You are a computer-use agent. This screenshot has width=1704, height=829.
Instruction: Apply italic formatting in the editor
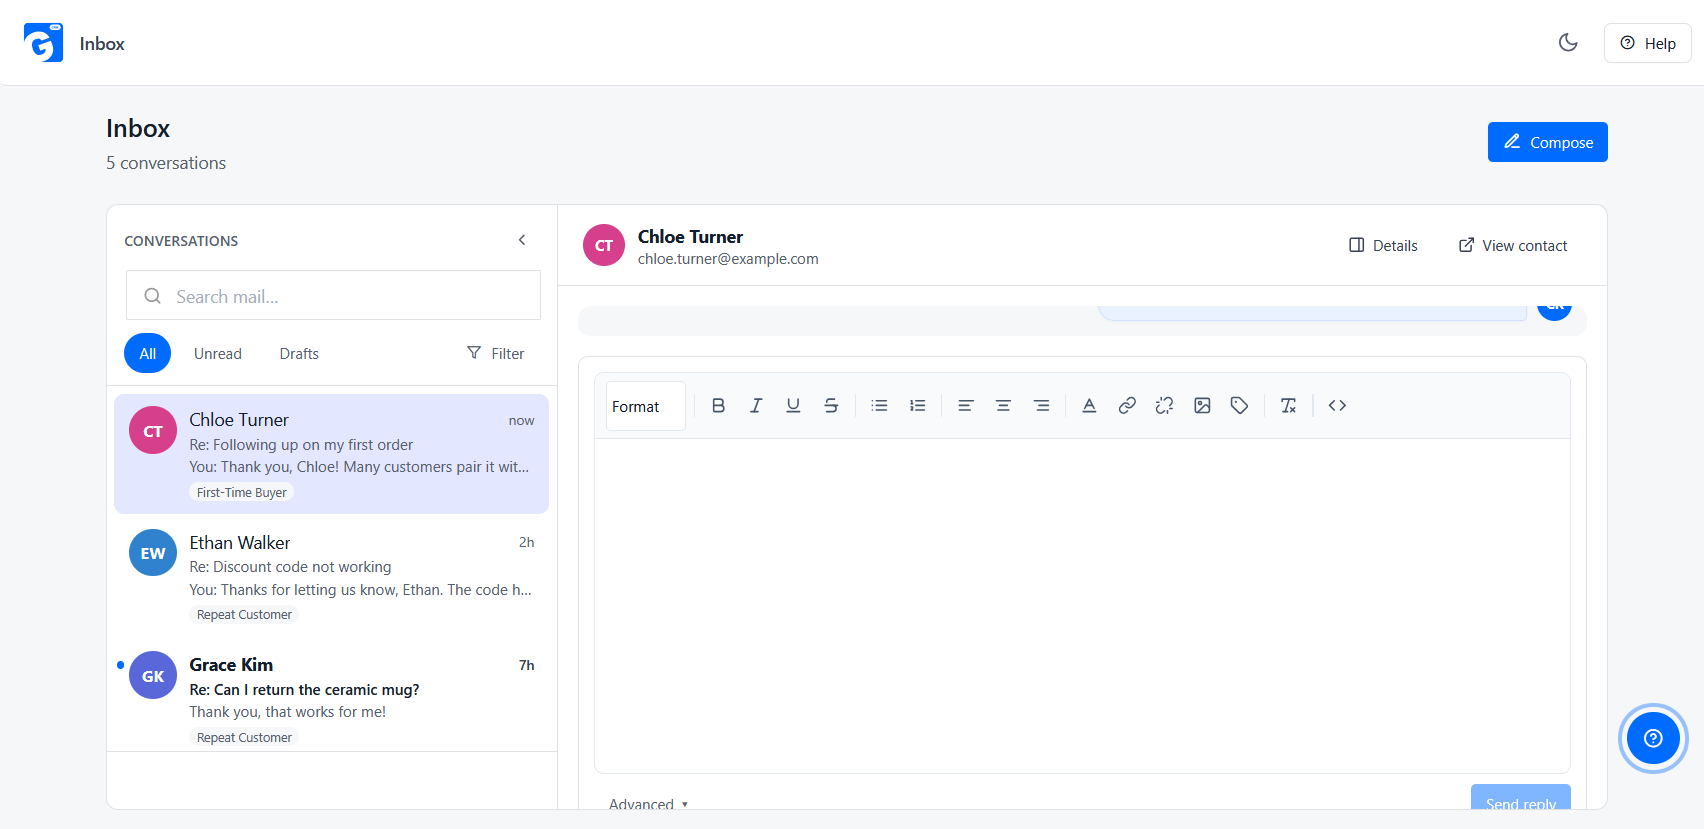(756, 405)
